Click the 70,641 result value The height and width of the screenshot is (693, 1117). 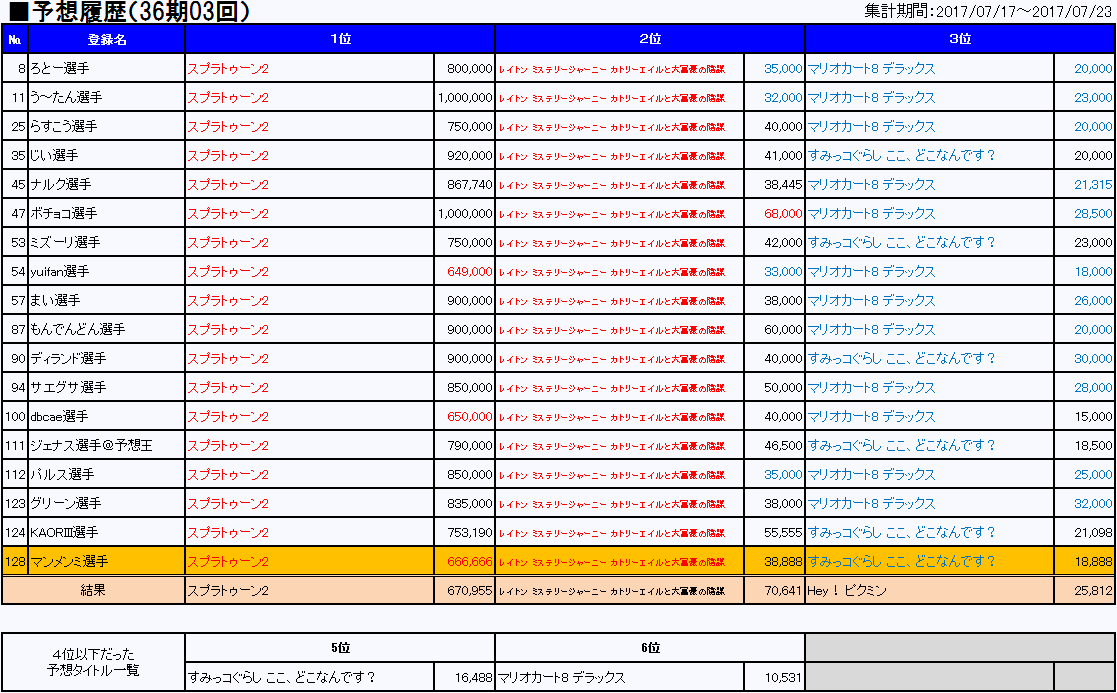(783, 590)
